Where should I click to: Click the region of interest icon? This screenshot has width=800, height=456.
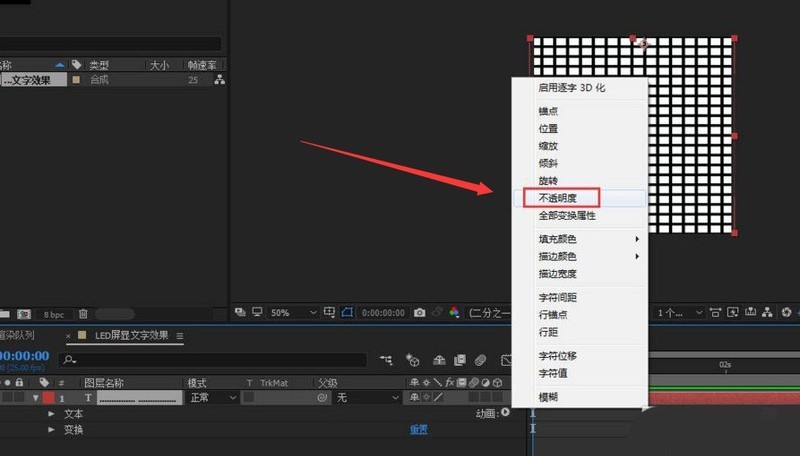pyautogui.click(x=328, y=313)
